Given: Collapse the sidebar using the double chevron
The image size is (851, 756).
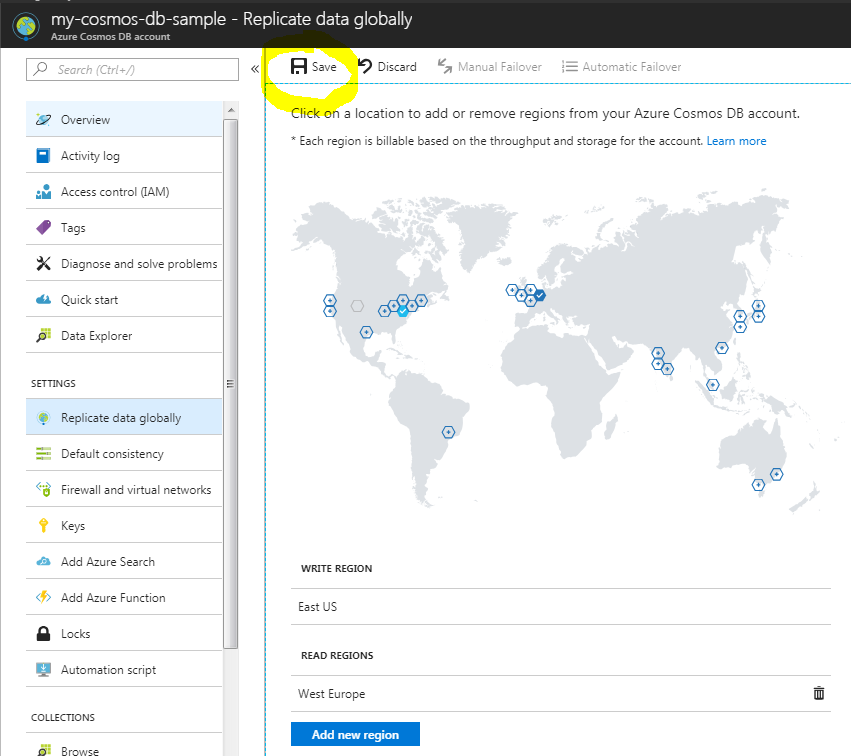Looking at the screenshot, I should coord(255,69).
